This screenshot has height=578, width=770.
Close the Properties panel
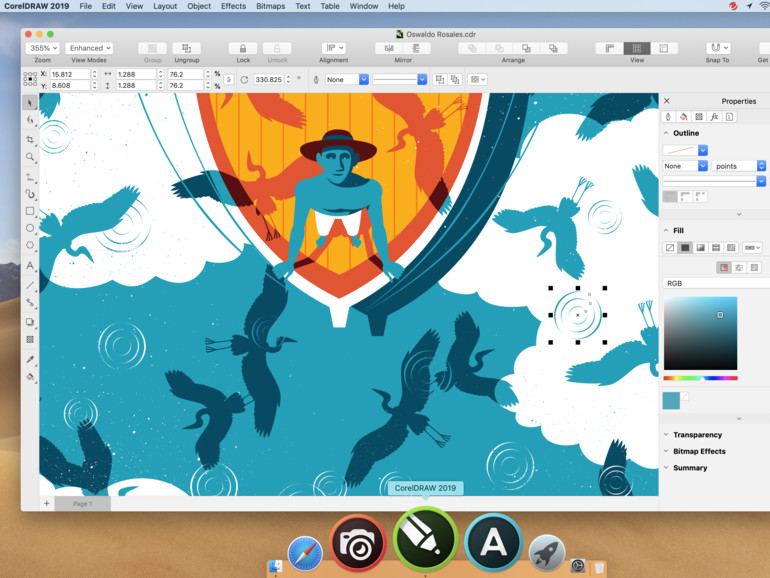click(x=667, y=101)
